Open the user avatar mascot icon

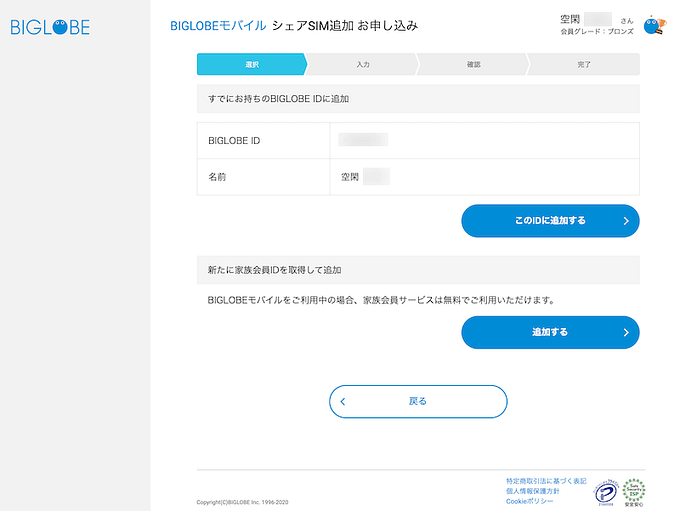tap(654, 25)
